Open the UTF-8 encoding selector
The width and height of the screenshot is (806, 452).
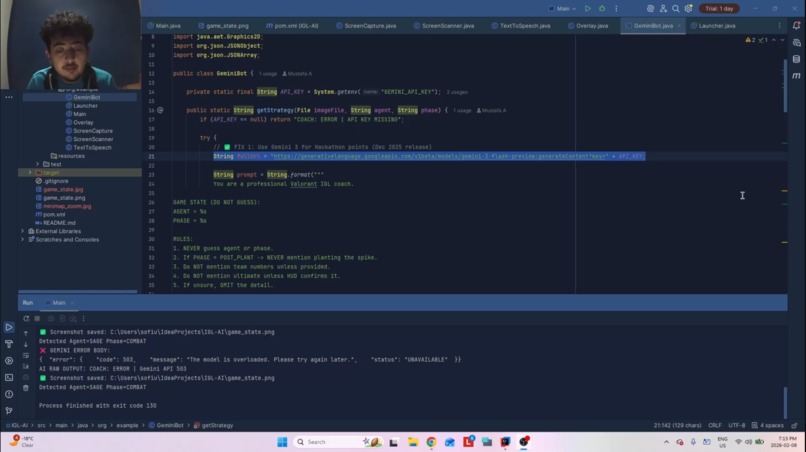(x=737, y=425)
